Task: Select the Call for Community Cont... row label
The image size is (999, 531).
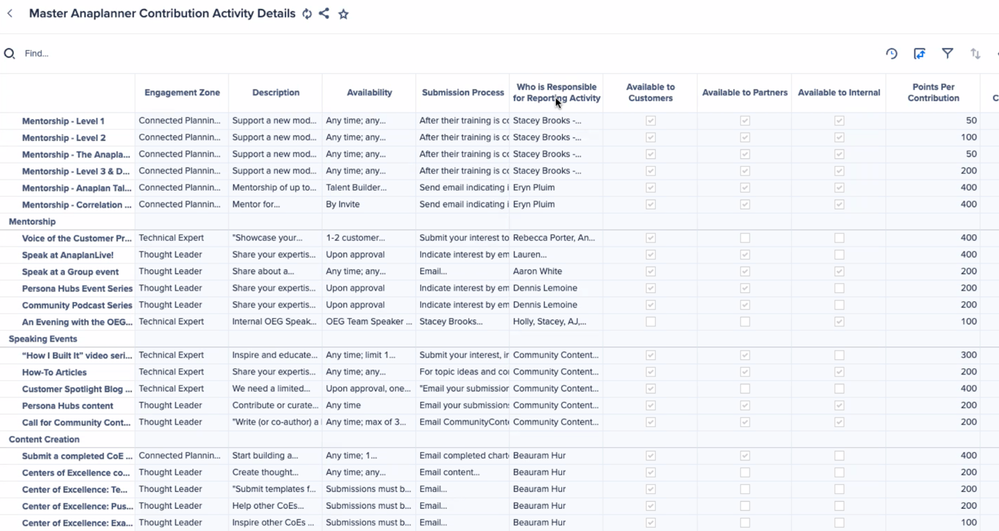Action: point(76,422)
